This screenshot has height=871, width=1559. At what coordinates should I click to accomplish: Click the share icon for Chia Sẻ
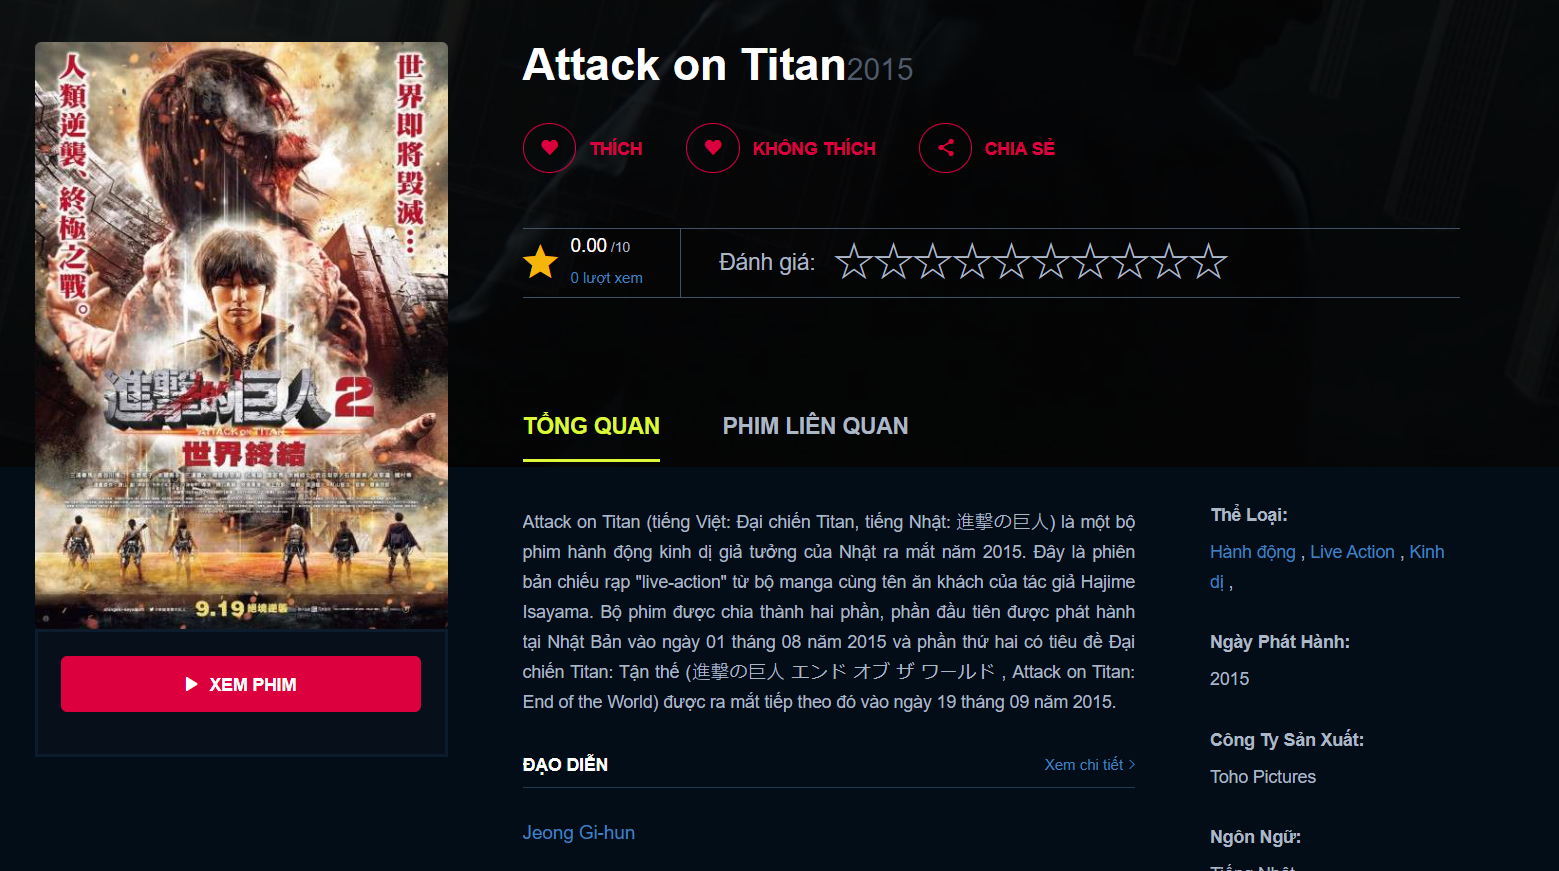coord(945,148)
